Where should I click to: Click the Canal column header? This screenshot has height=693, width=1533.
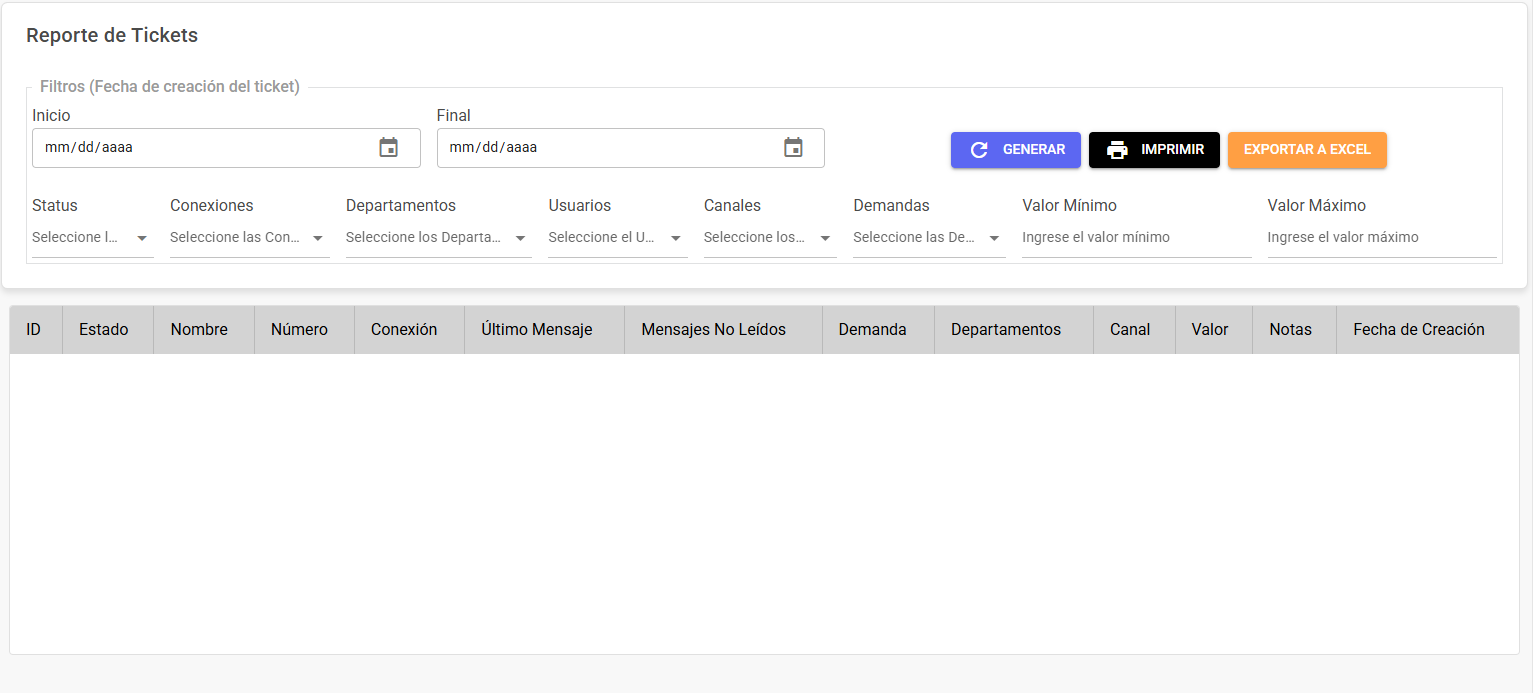(1134, 330)
